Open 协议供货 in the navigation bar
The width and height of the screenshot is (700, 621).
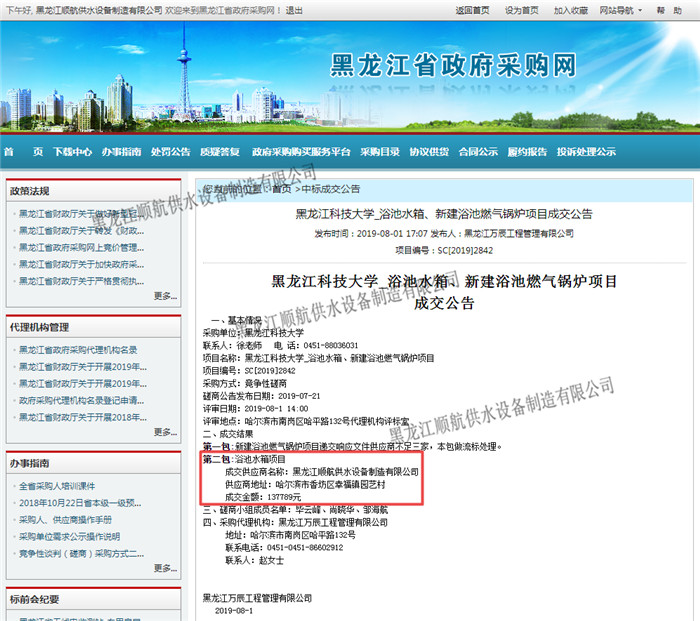pyautogui.click(x=429, y=152)
